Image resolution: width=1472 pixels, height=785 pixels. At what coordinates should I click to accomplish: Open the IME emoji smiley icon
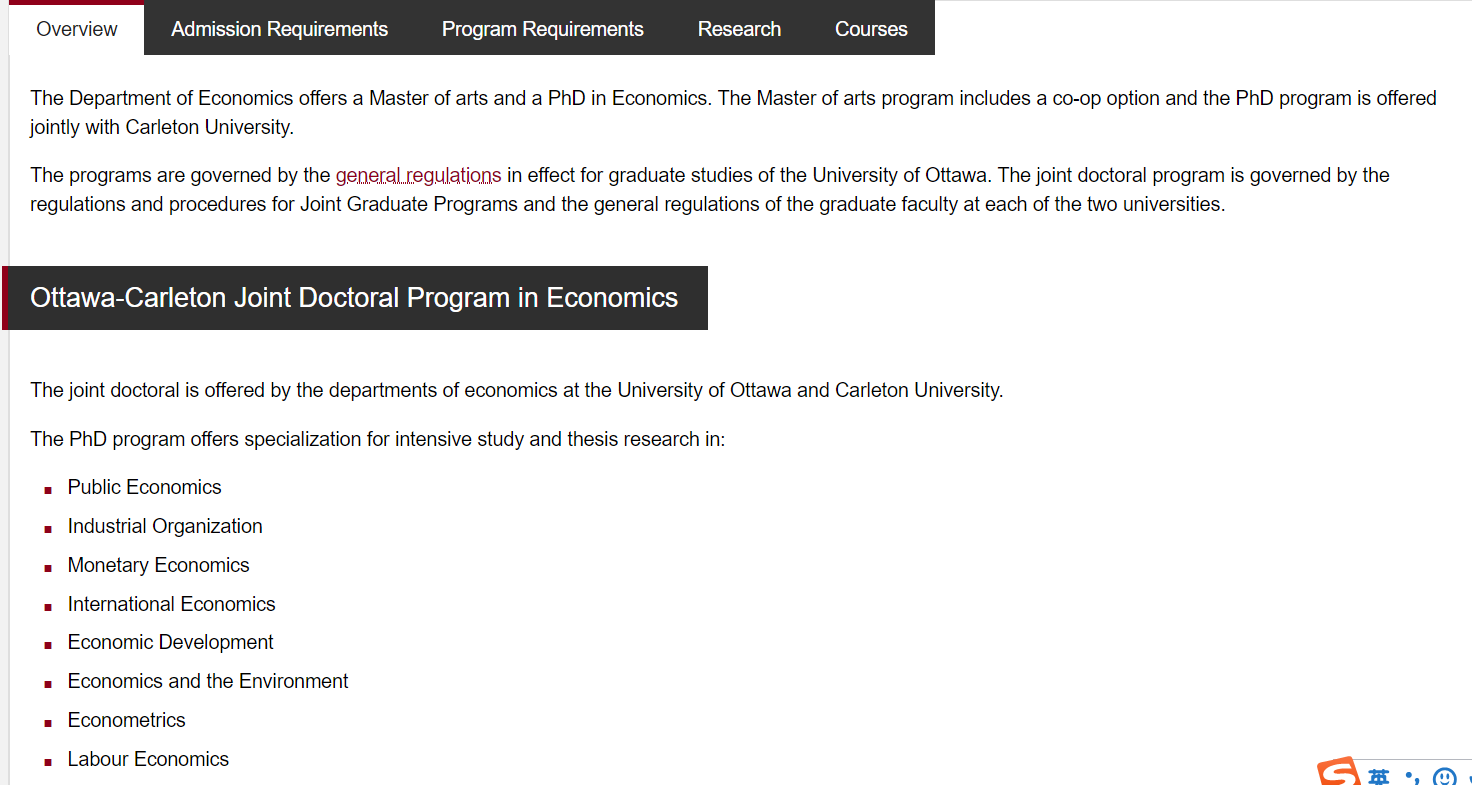(1444, 777)
